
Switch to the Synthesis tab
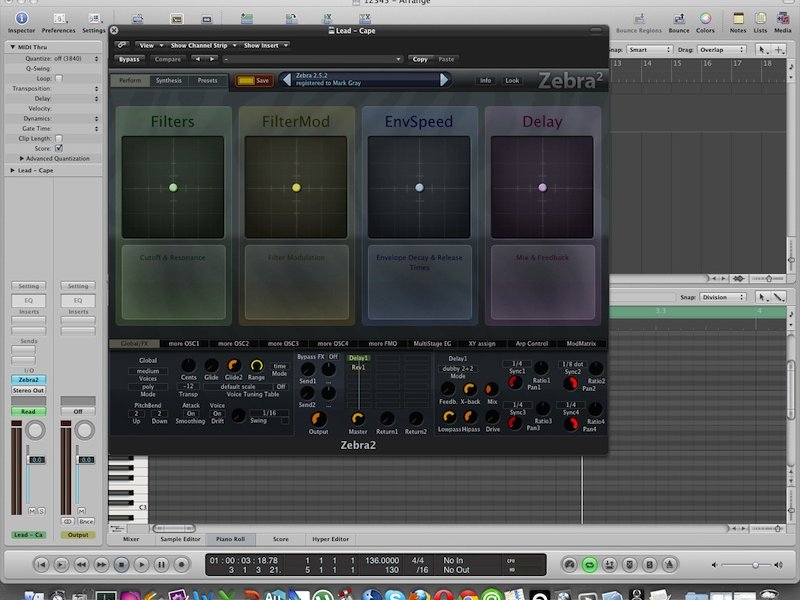click(x=169, y=81)
